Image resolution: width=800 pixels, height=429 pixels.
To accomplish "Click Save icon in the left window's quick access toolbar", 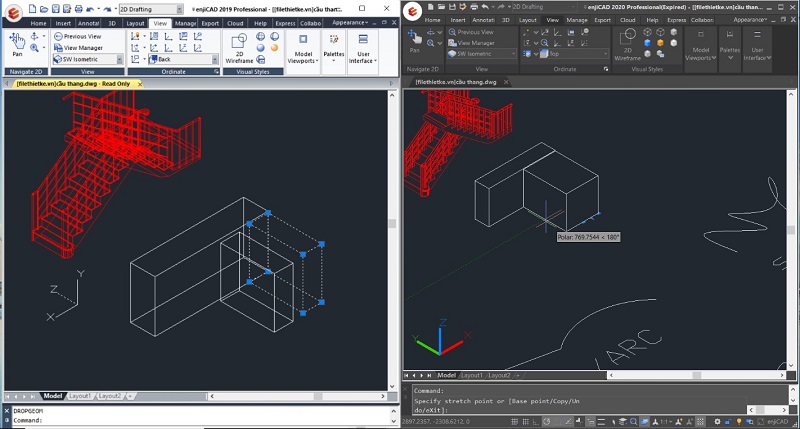I will point(56,9).
